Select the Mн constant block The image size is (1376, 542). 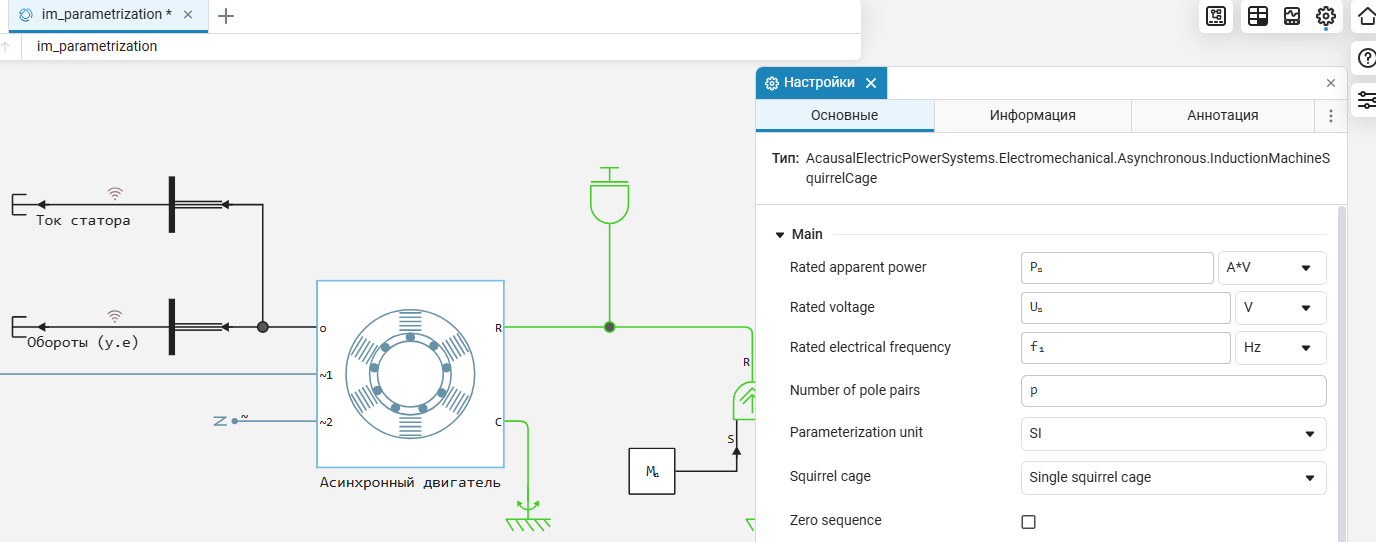pos(652,471)
